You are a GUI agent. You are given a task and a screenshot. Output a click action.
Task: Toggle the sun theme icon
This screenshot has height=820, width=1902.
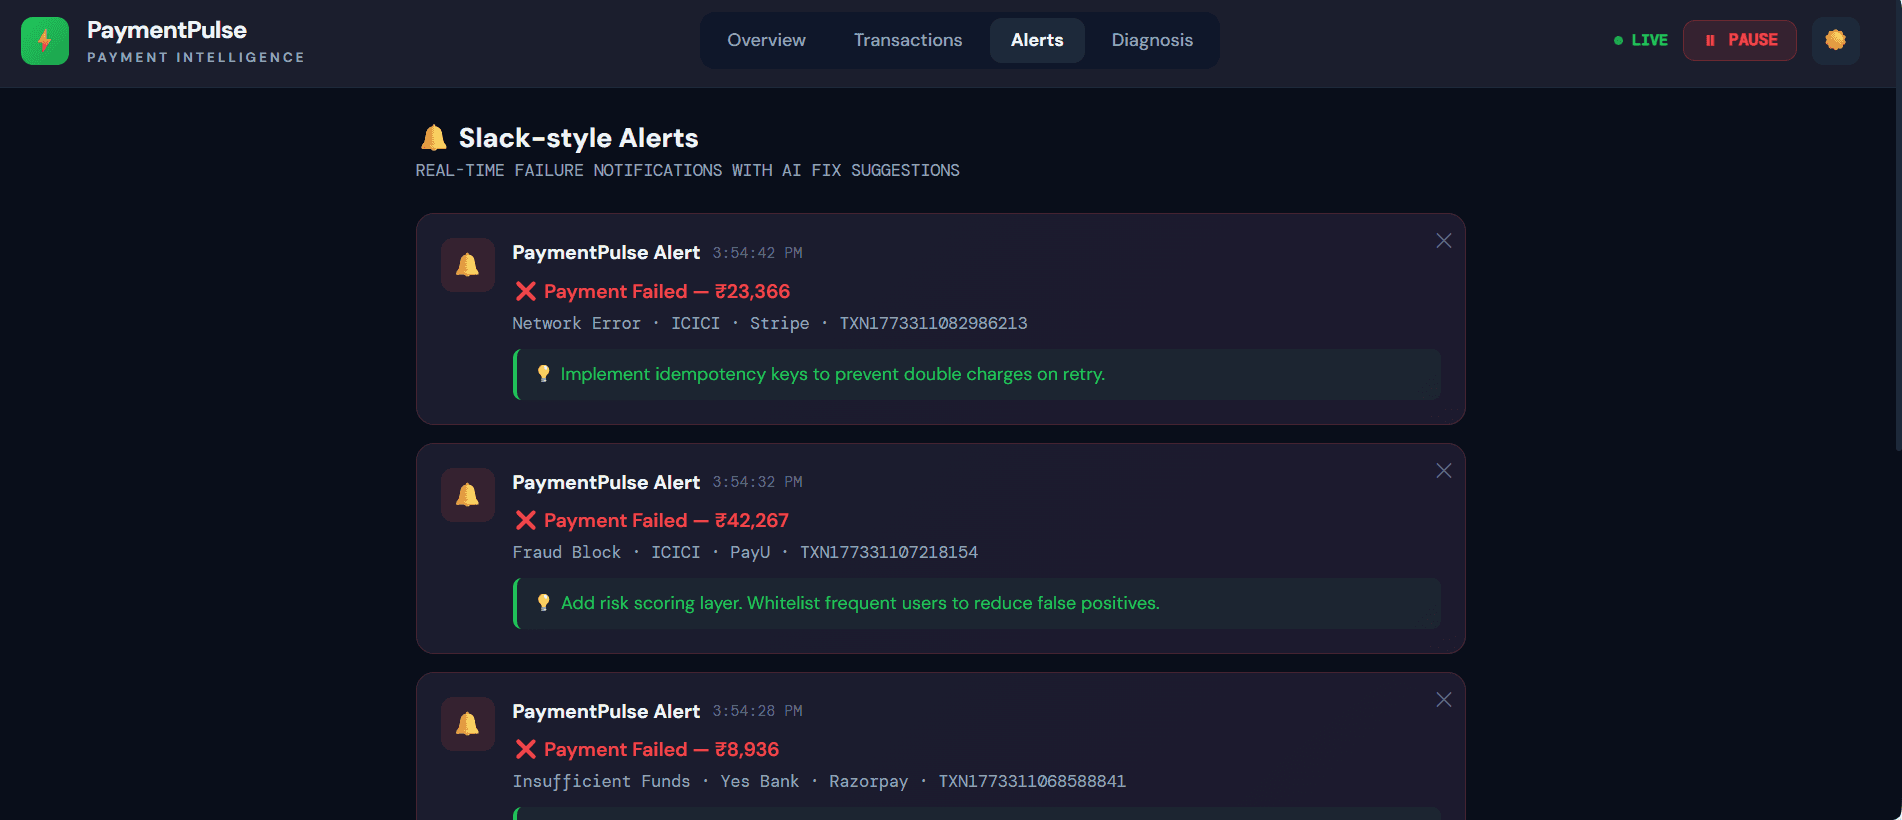pyautogui.click(x=1835, y=40)
